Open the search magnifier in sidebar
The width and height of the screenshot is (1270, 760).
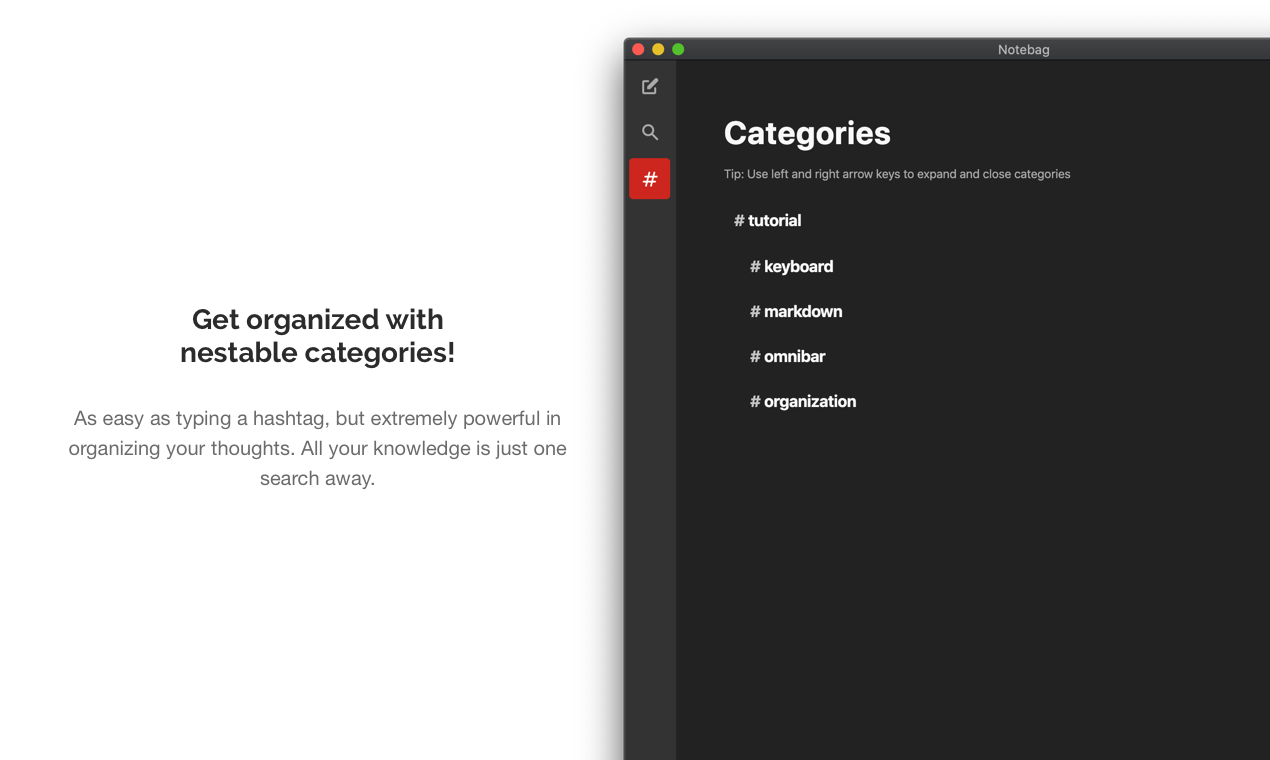pyautogui.click(x=650, y=132)
